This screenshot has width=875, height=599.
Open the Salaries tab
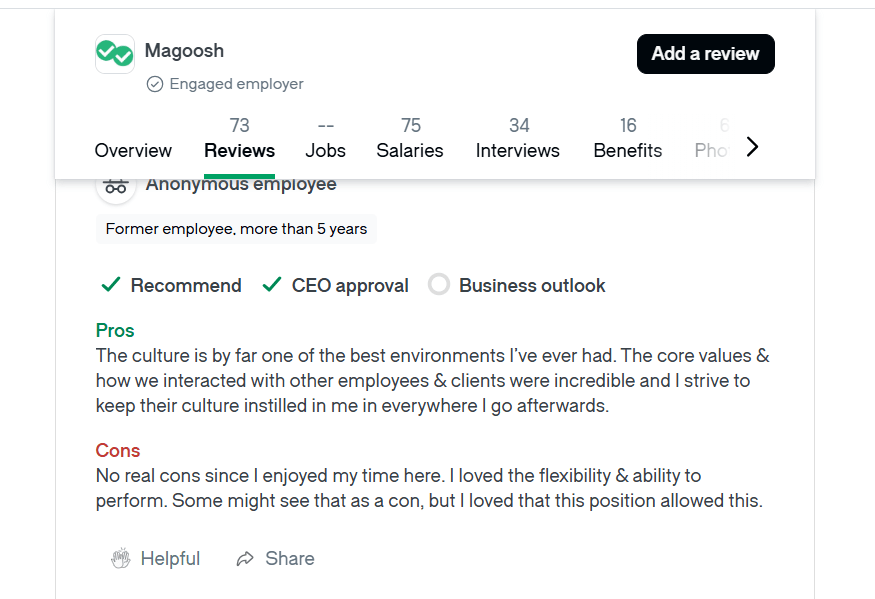point(410,150)
